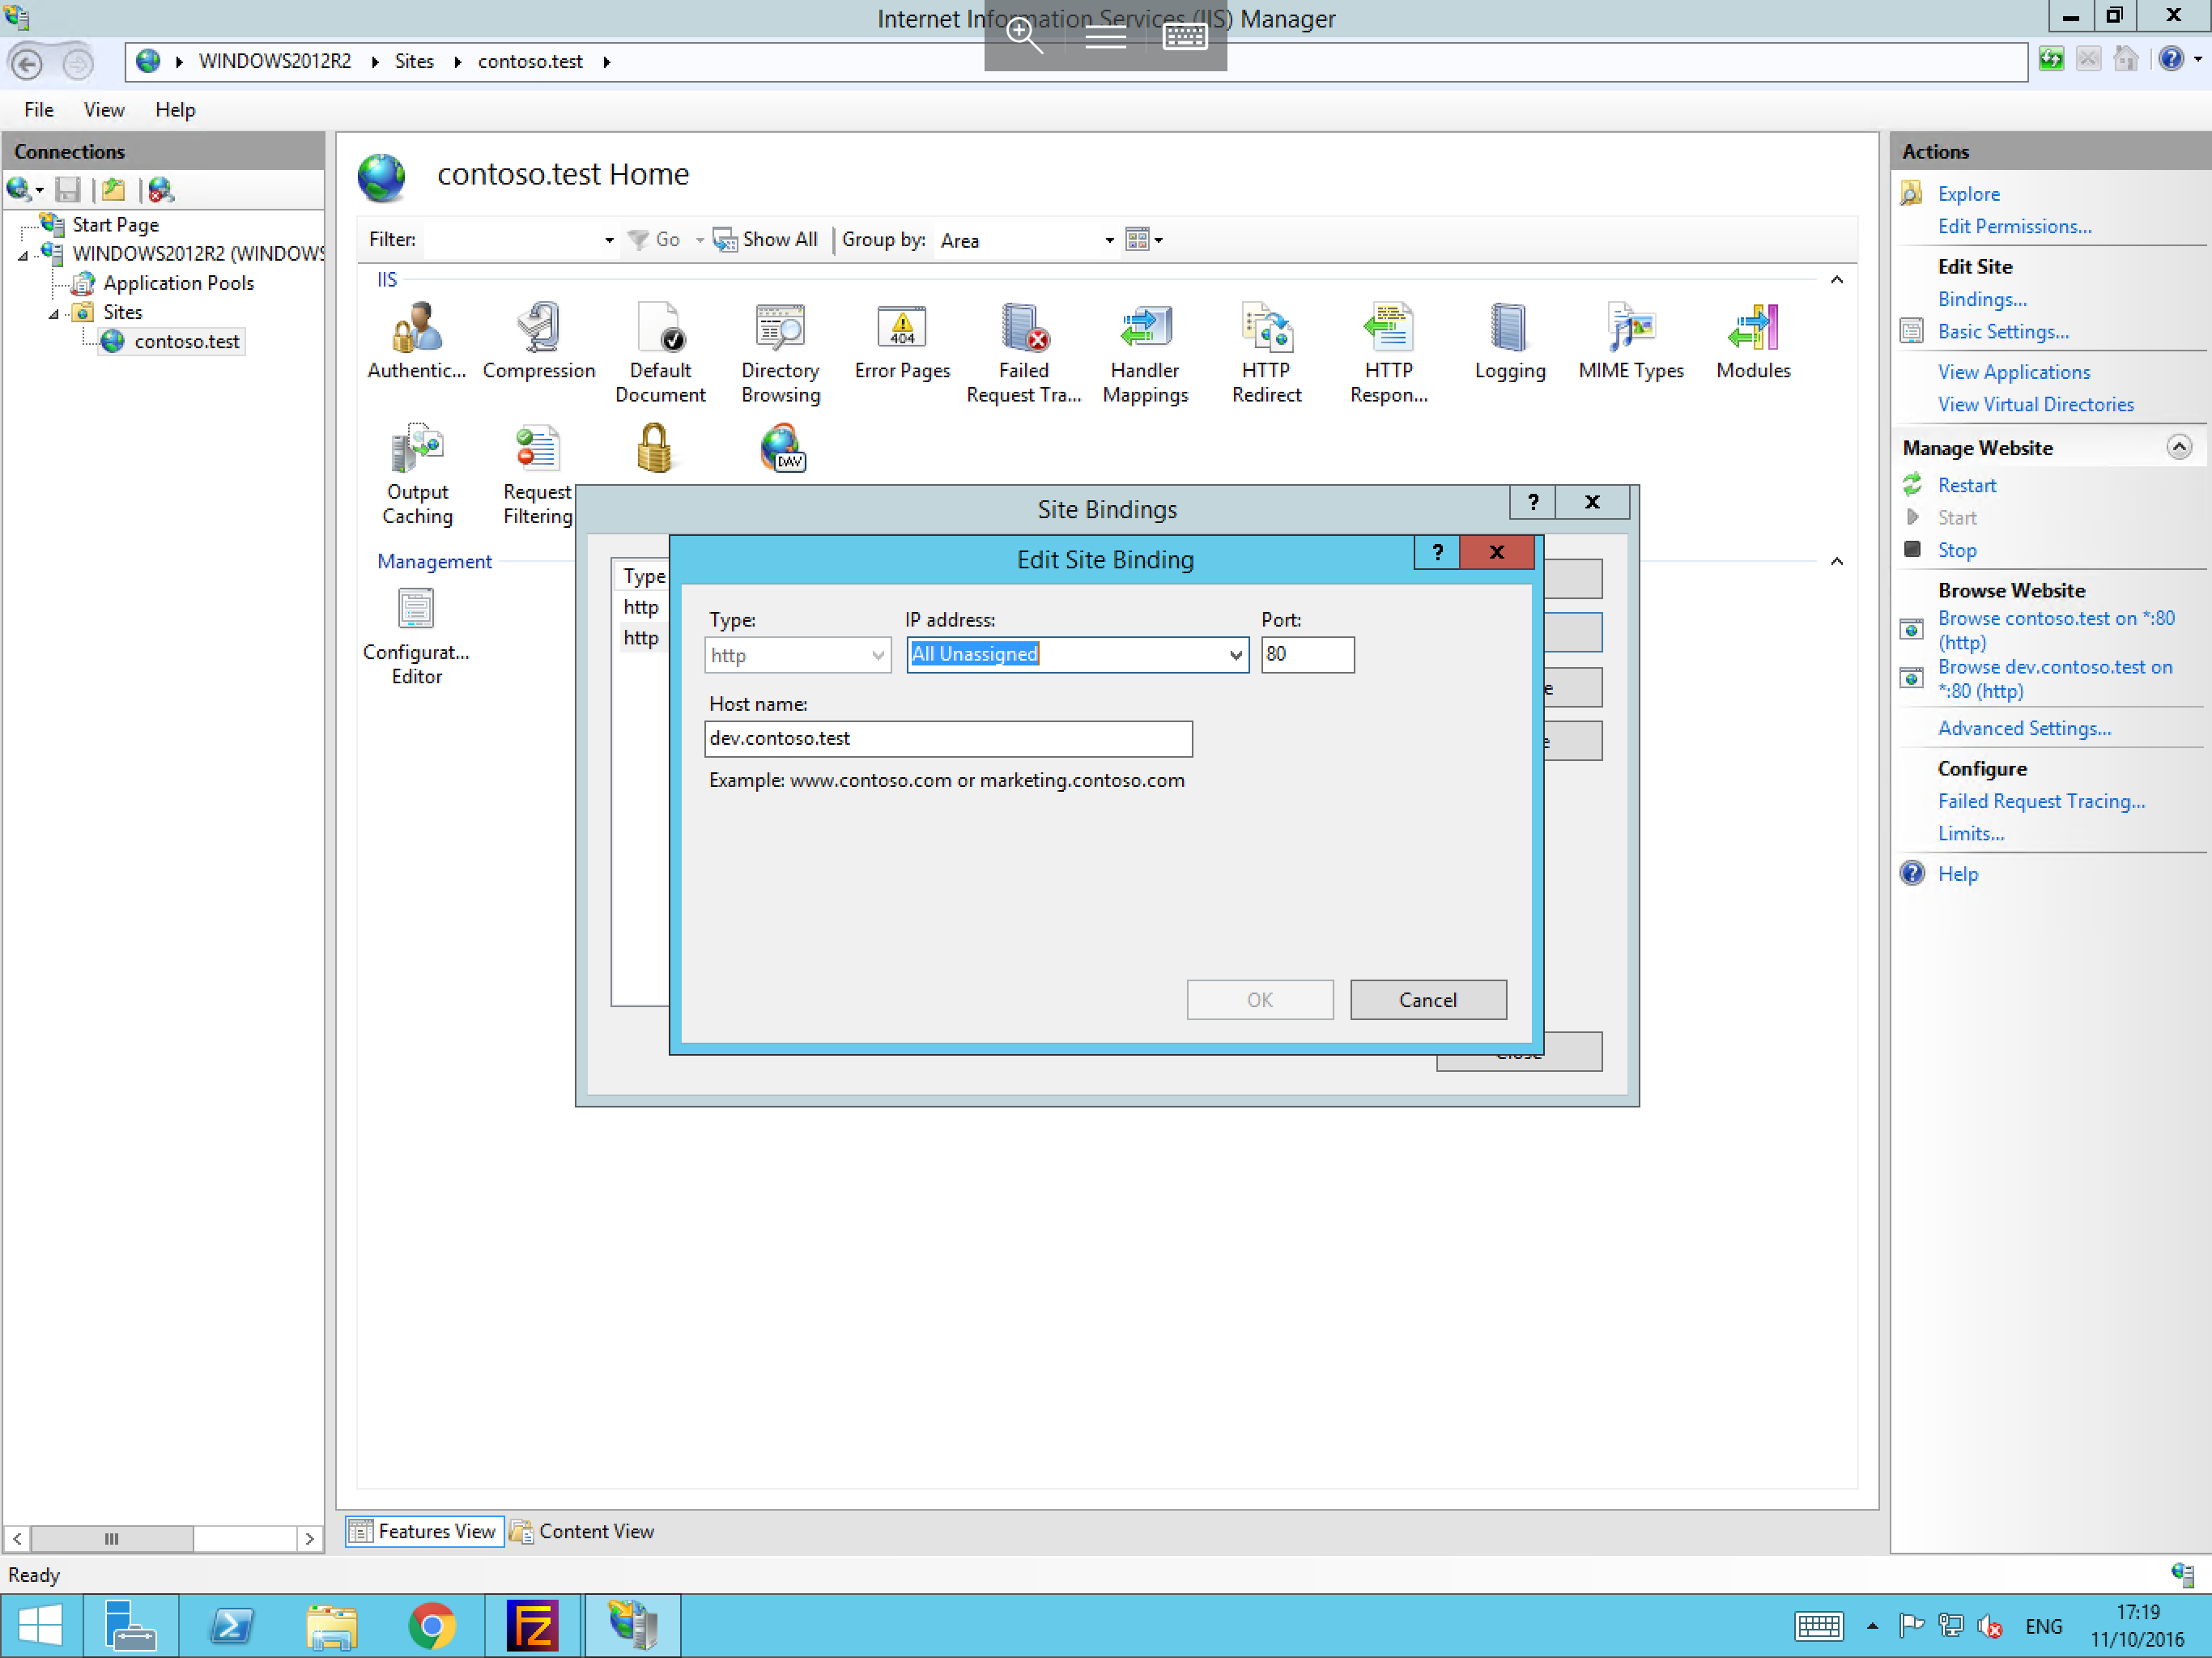The height and width of the screenshot is (1658, 2212).
Task: Open the SSL Settings padlock icon
Action: pyautogui.click(x=654, y=448)
